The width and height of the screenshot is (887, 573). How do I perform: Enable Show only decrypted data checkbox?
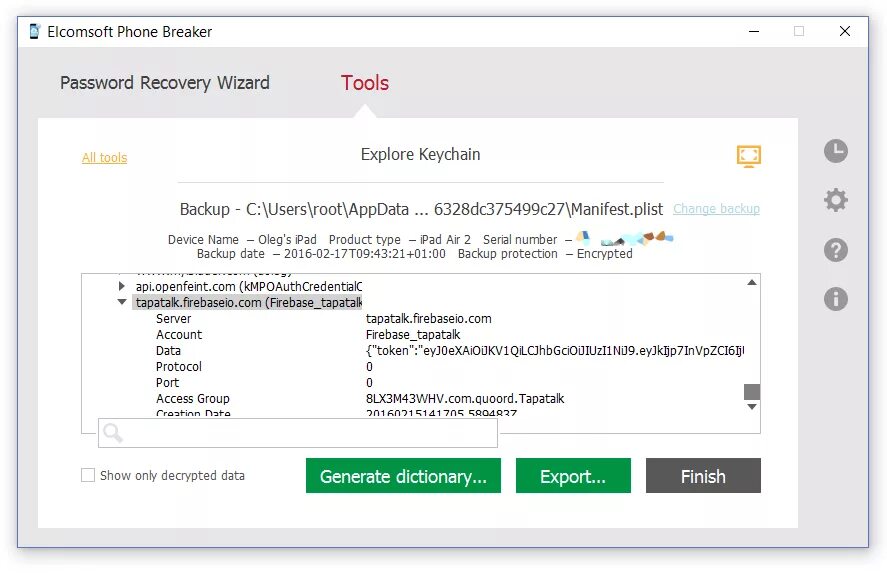88,475
